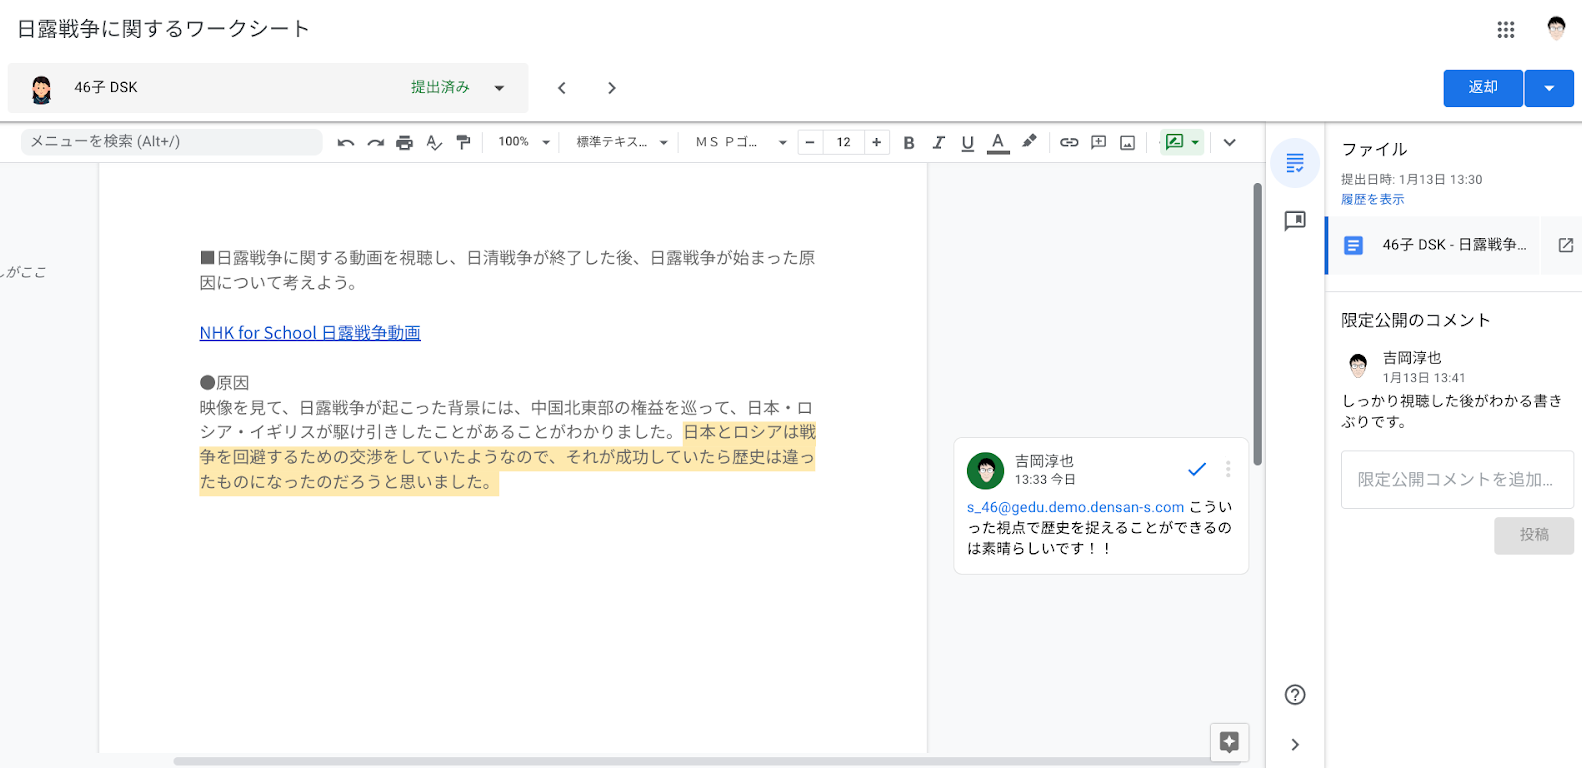Open the highlight color picker

(1029, 142)
